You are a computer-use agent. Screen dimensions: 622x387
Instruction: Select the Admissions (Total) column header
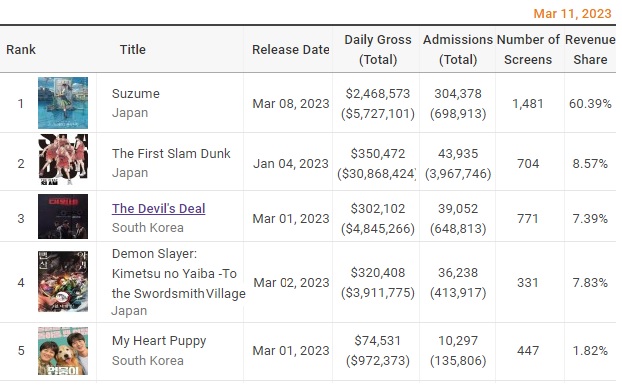pos(458,50)
